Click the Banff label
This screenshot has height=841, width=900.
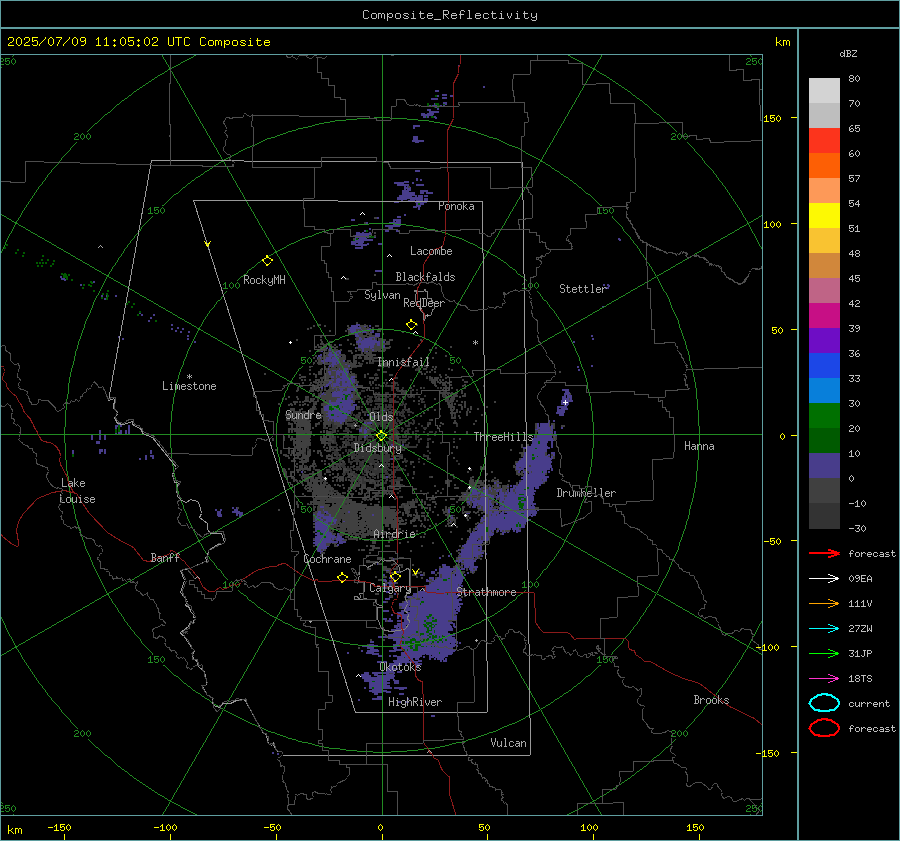pyautogui.click(x=165, y=557)
